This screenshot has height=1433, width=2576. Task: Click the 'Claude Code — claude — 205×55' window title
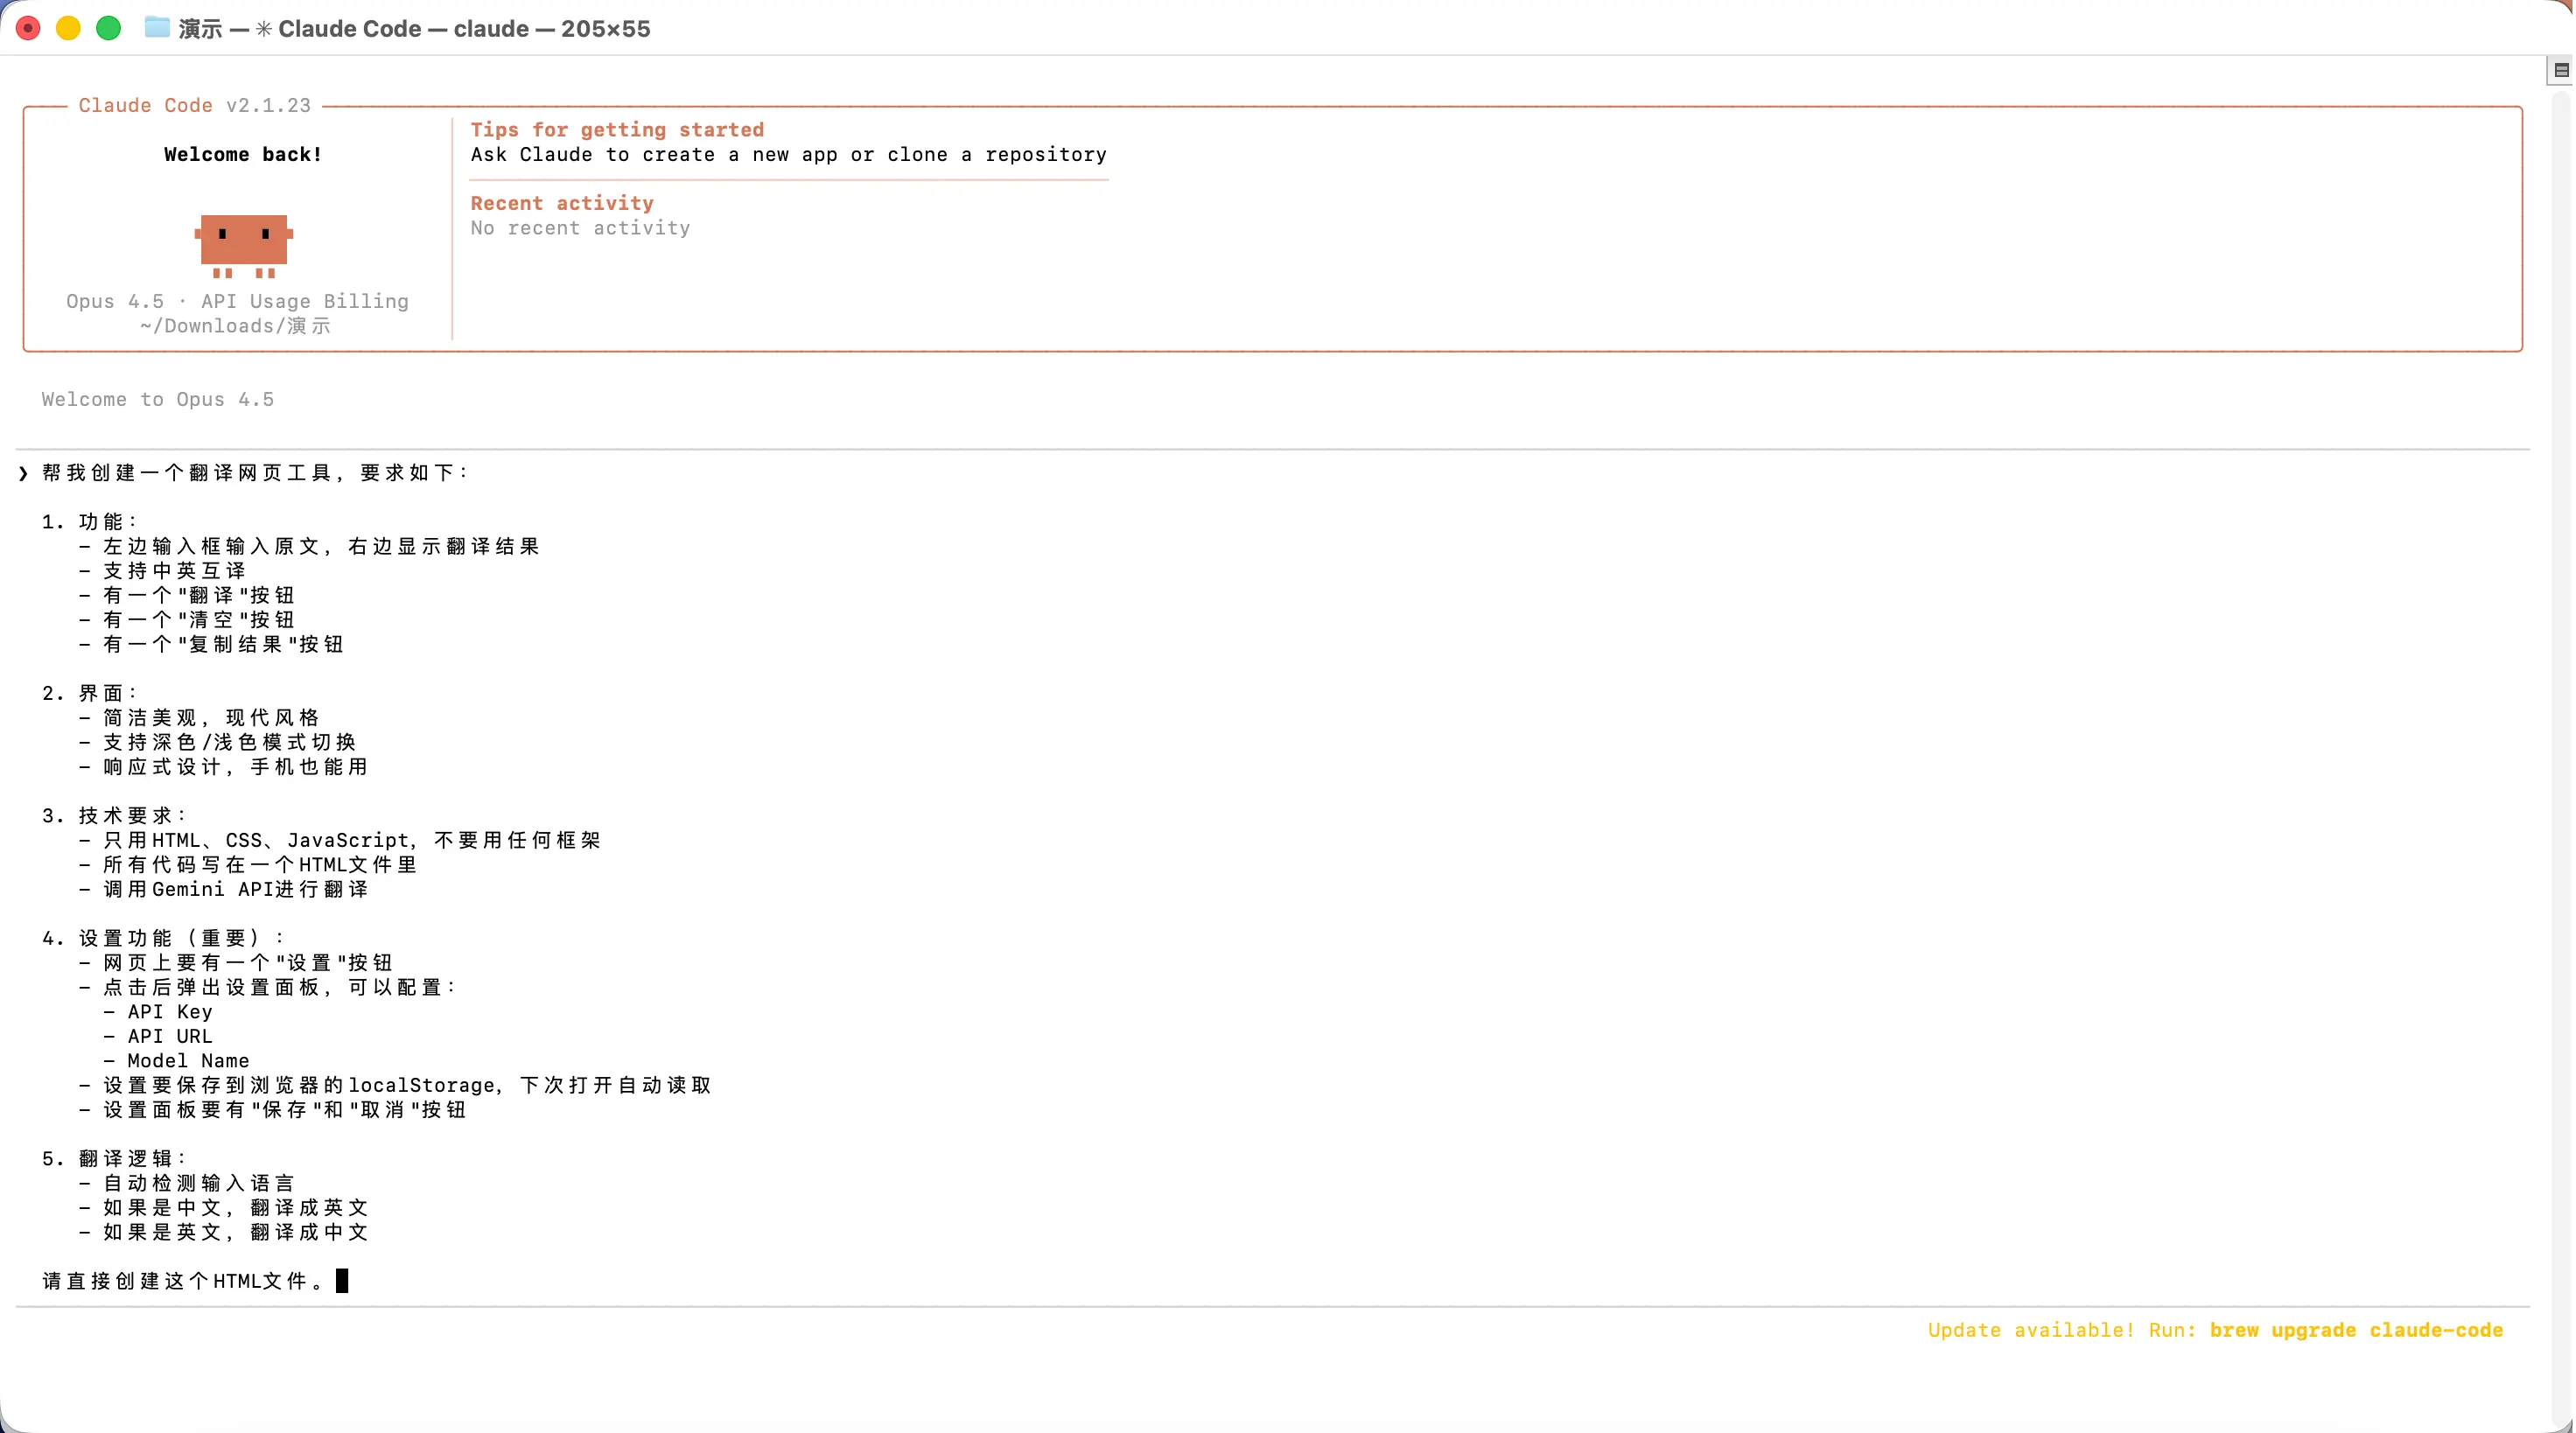click(x=464, y=29)
